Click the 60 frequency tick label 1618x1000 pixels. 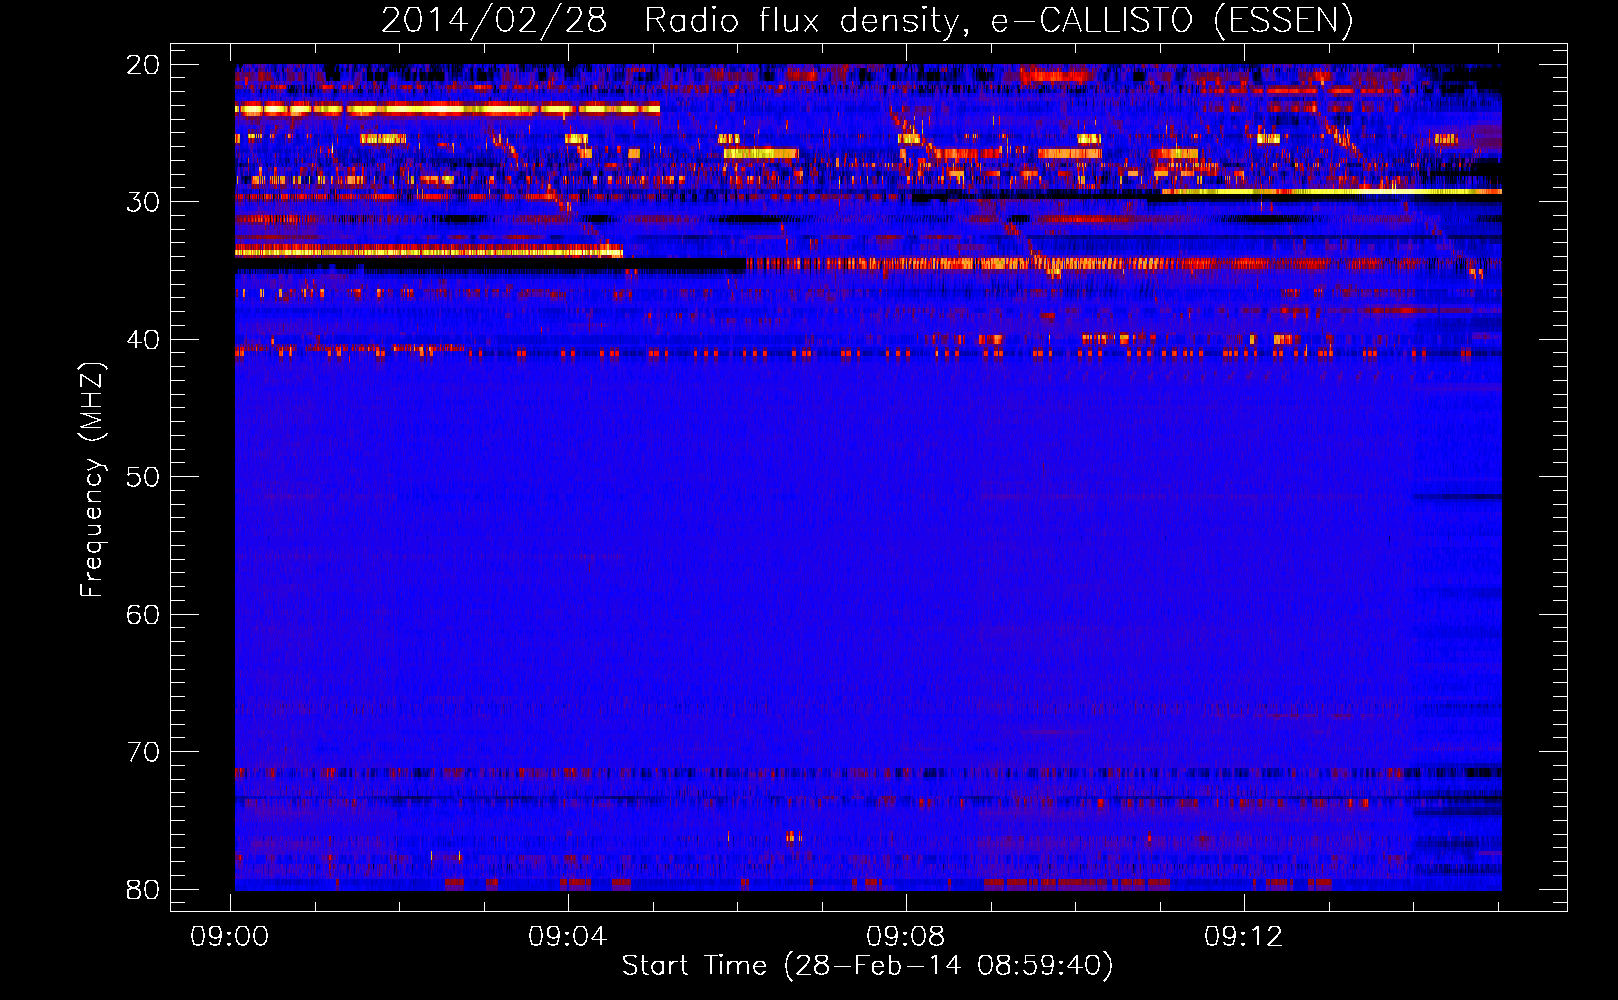[143, 614]
